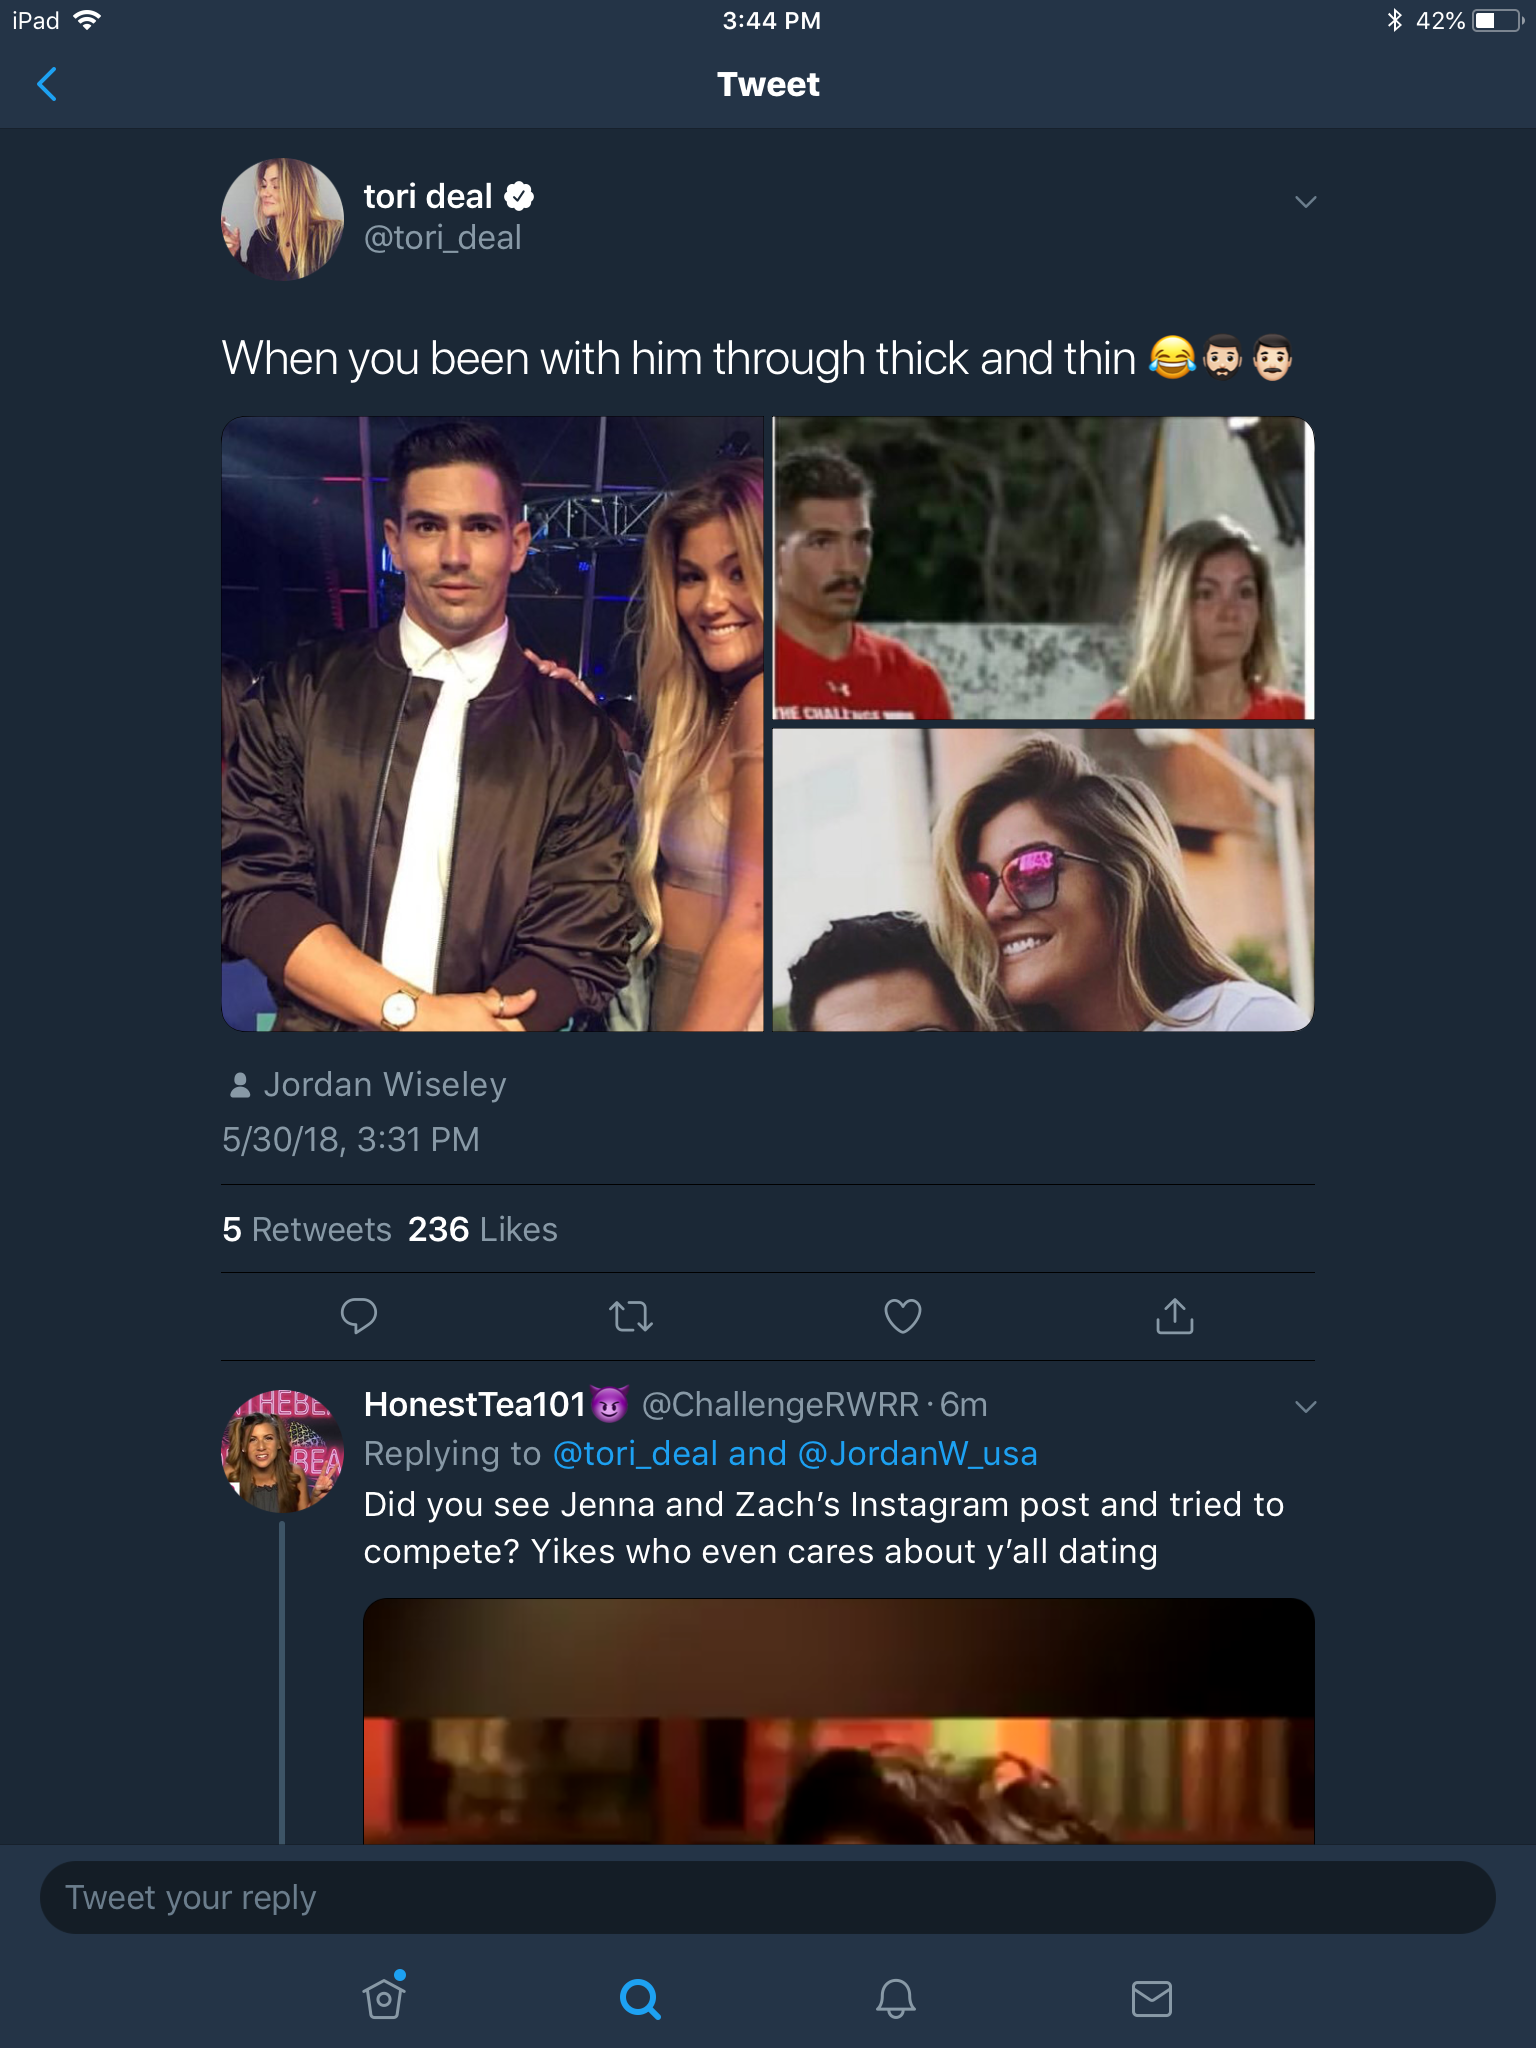View the 236 Likes list

[483, 1229]
